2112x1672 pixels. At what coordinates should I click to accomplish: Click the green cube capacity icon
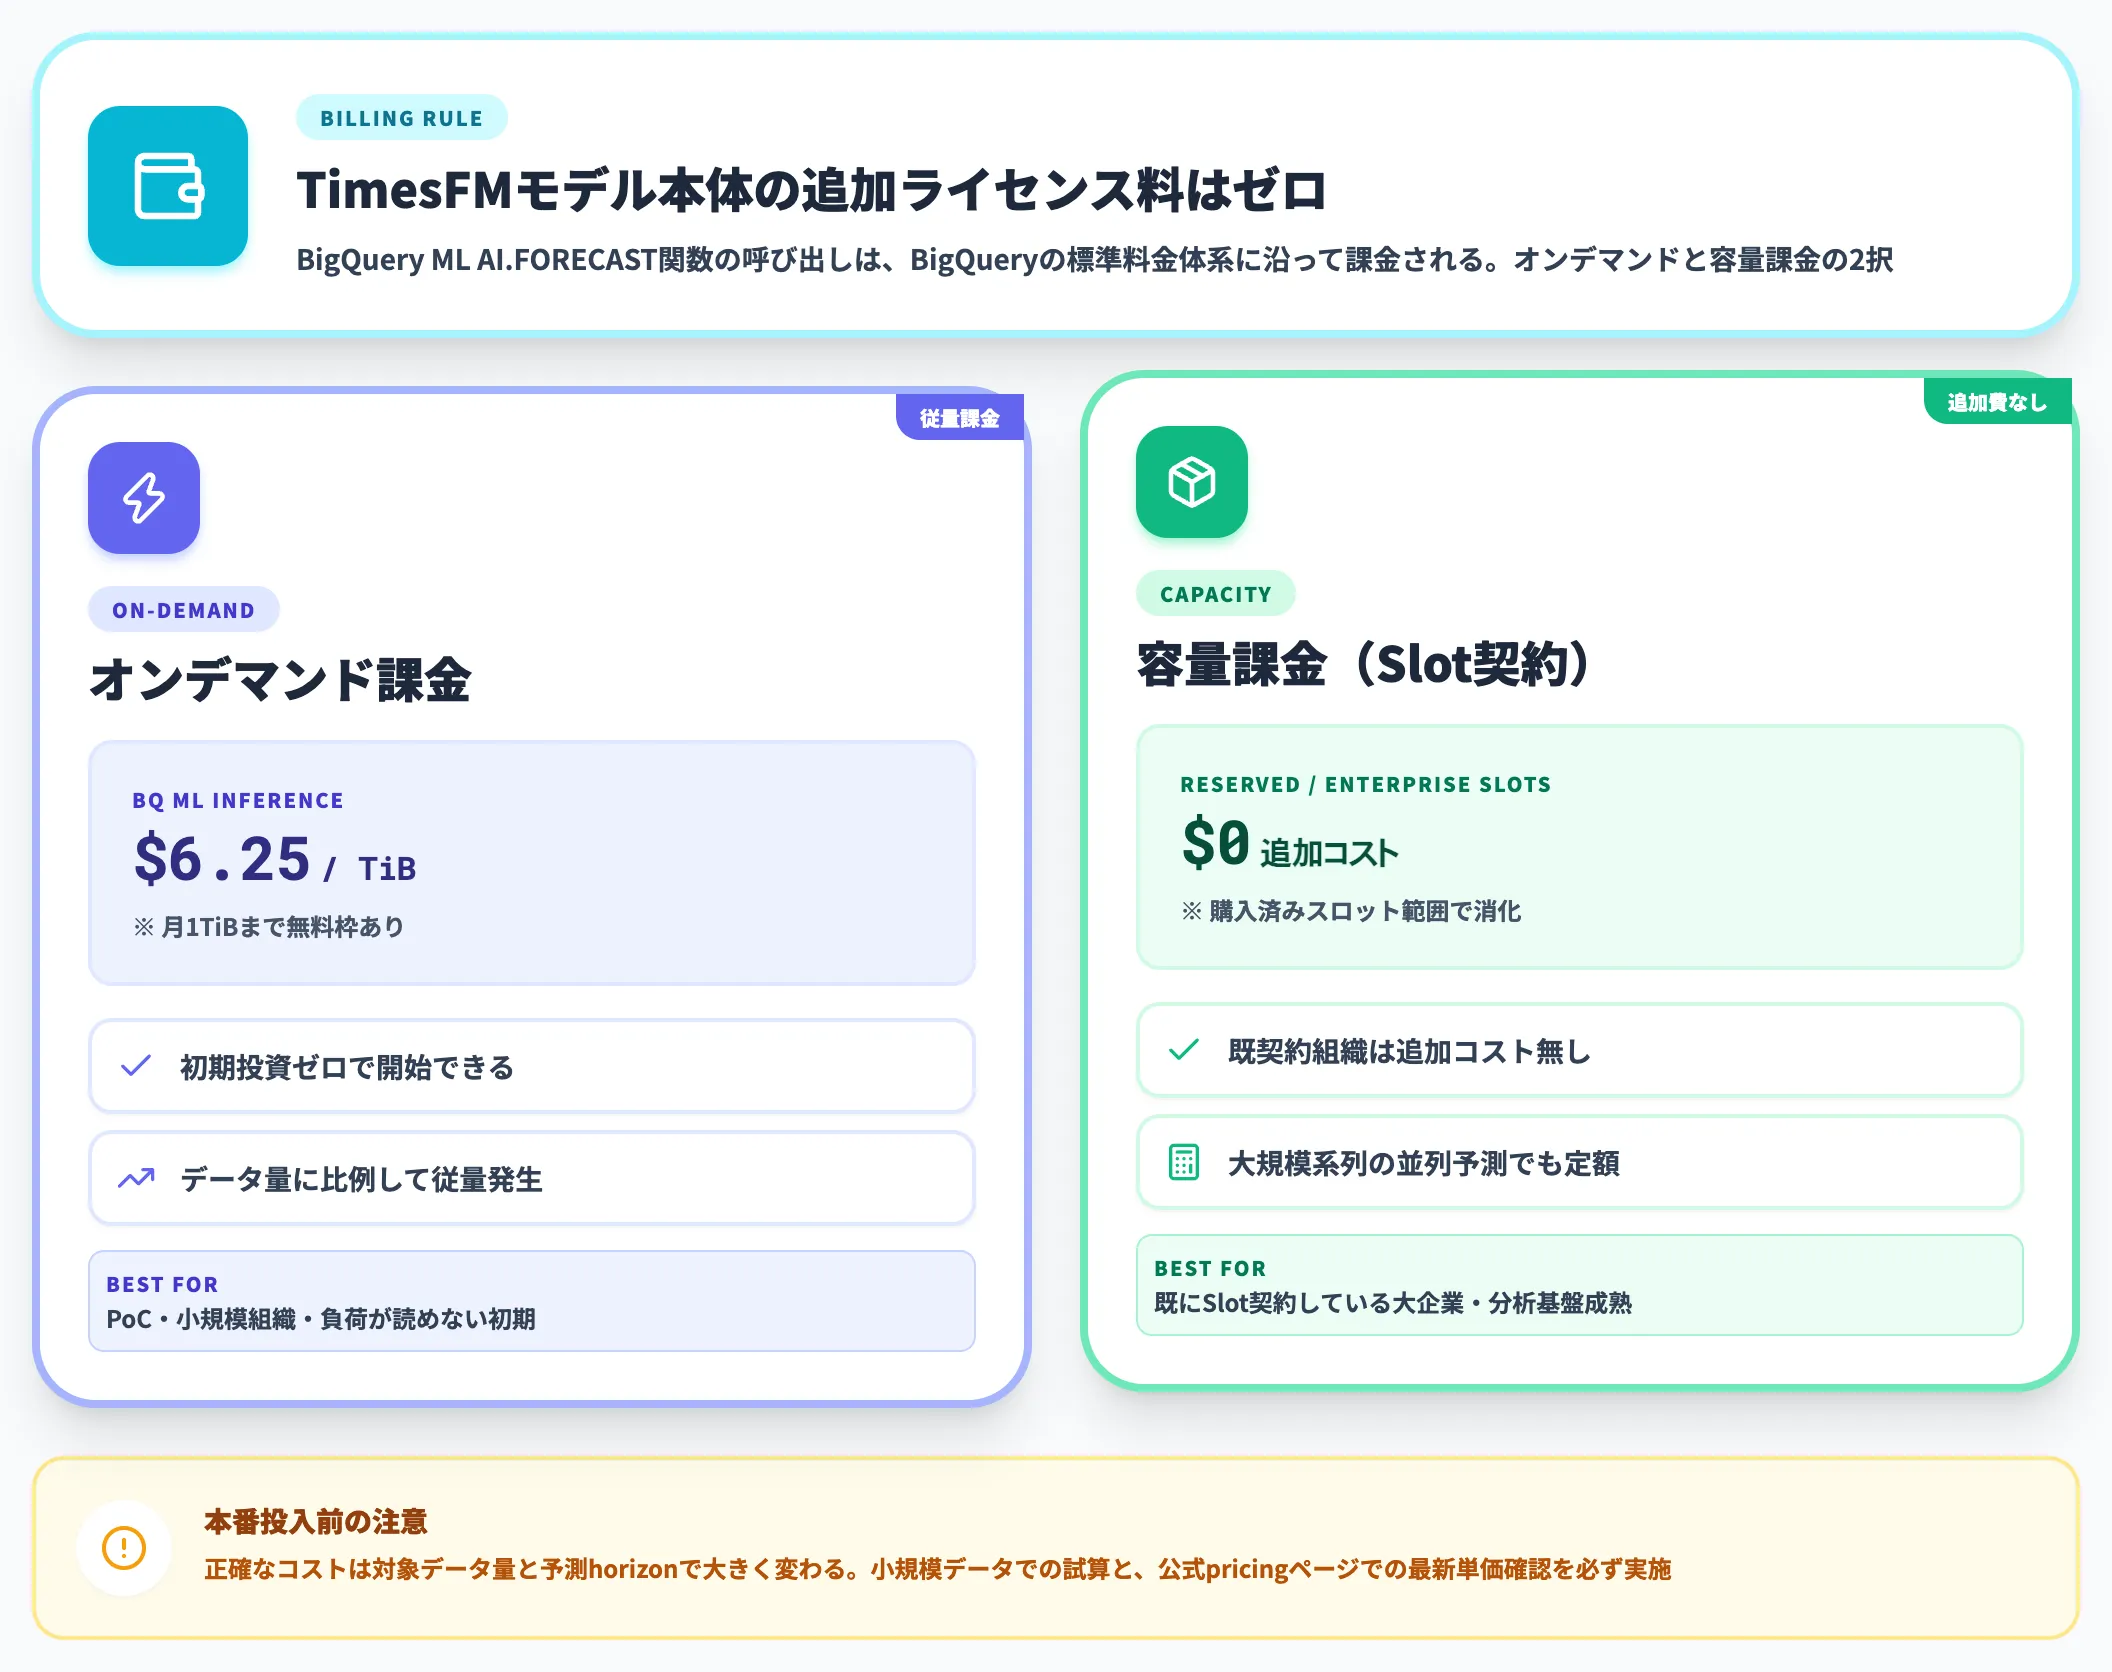(1192, 482)
